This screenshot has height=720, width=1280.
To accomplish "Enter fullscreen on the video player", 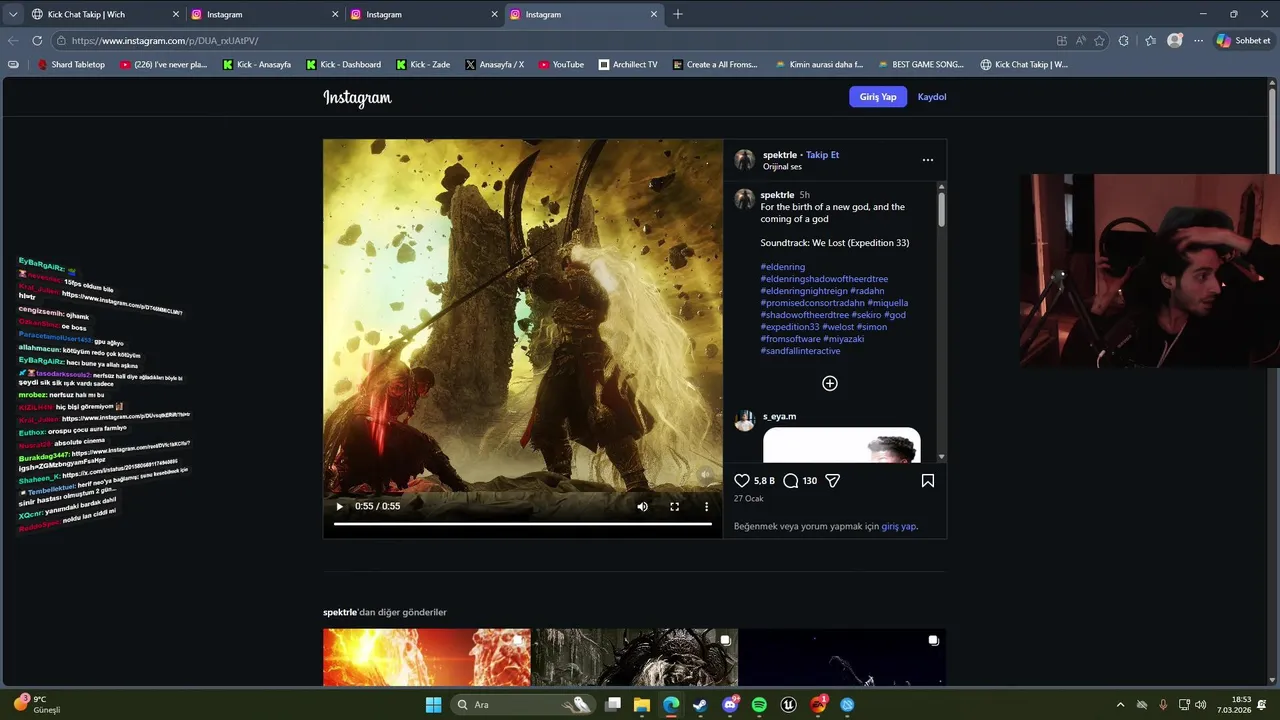I will pos(675,506).
